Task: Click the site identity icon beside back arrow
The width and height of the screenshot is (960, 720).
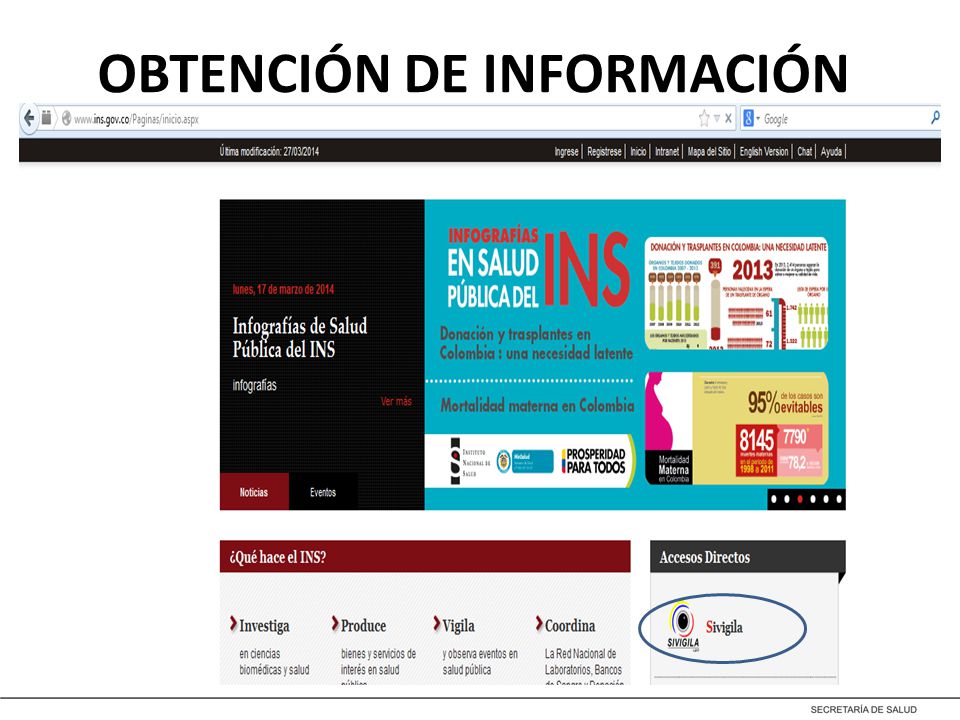Action: click(x=47, y=118)
